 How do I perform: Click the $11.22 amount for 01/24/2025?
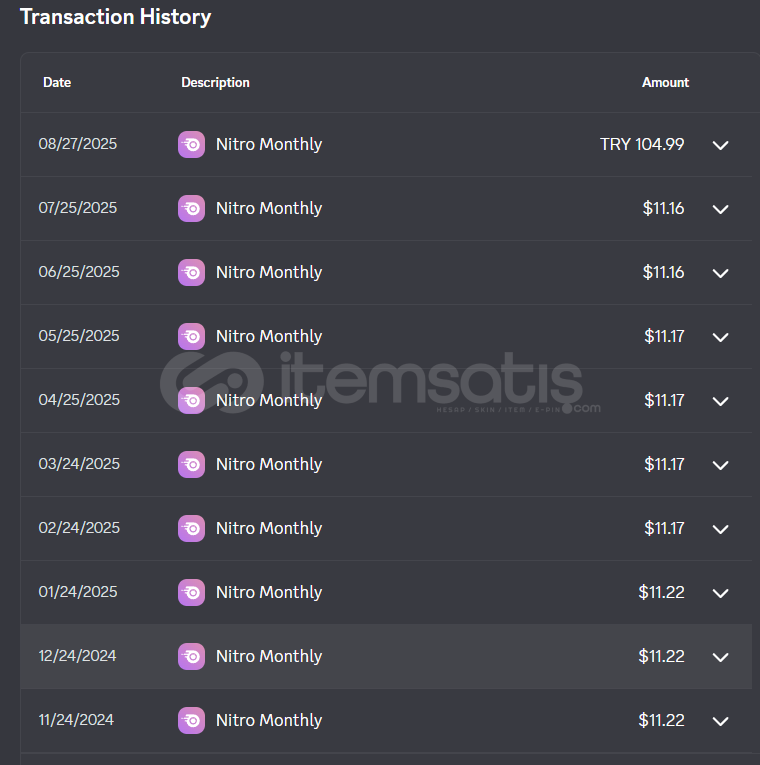661,592
